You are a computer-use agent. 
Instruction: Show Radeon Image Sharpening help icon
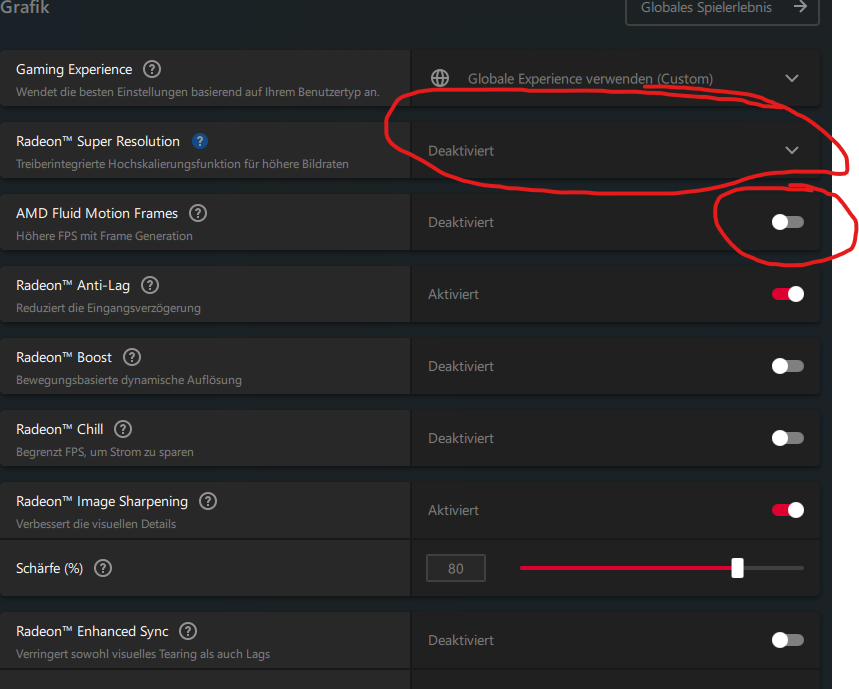click(x=208, y=501)
